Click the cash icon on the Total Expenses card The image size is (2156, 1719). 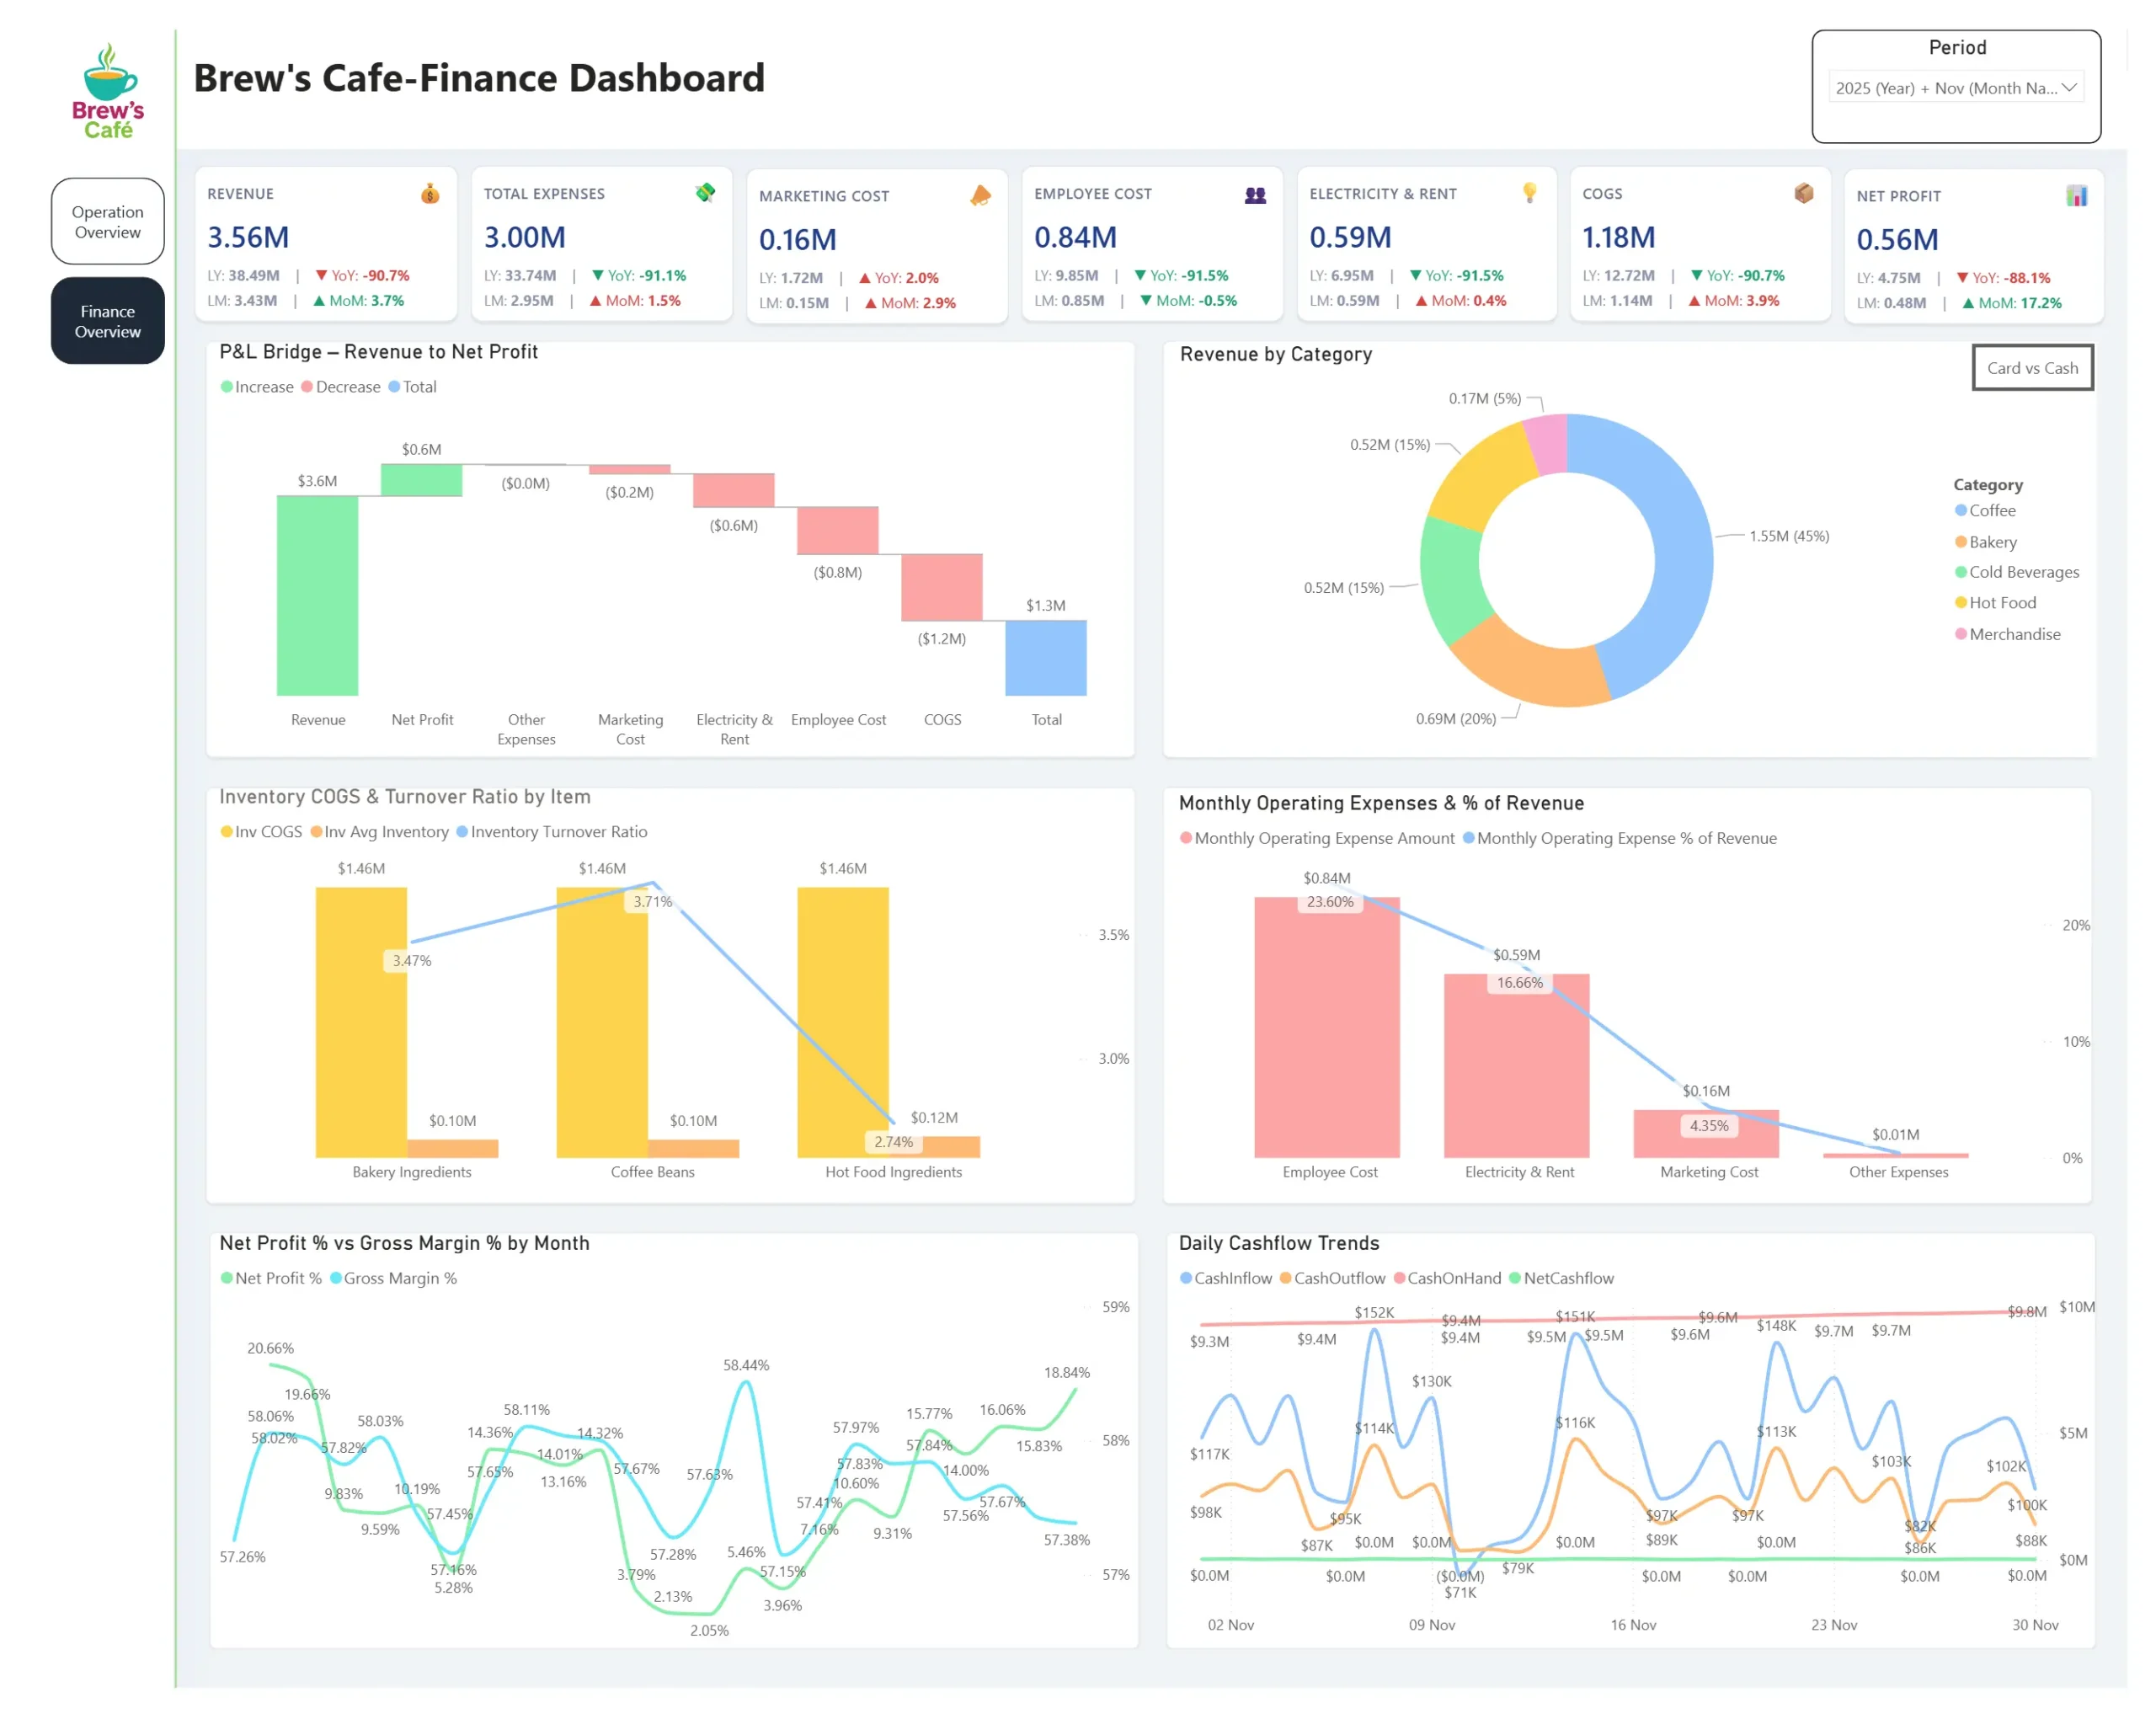click(x=707, y=192)
